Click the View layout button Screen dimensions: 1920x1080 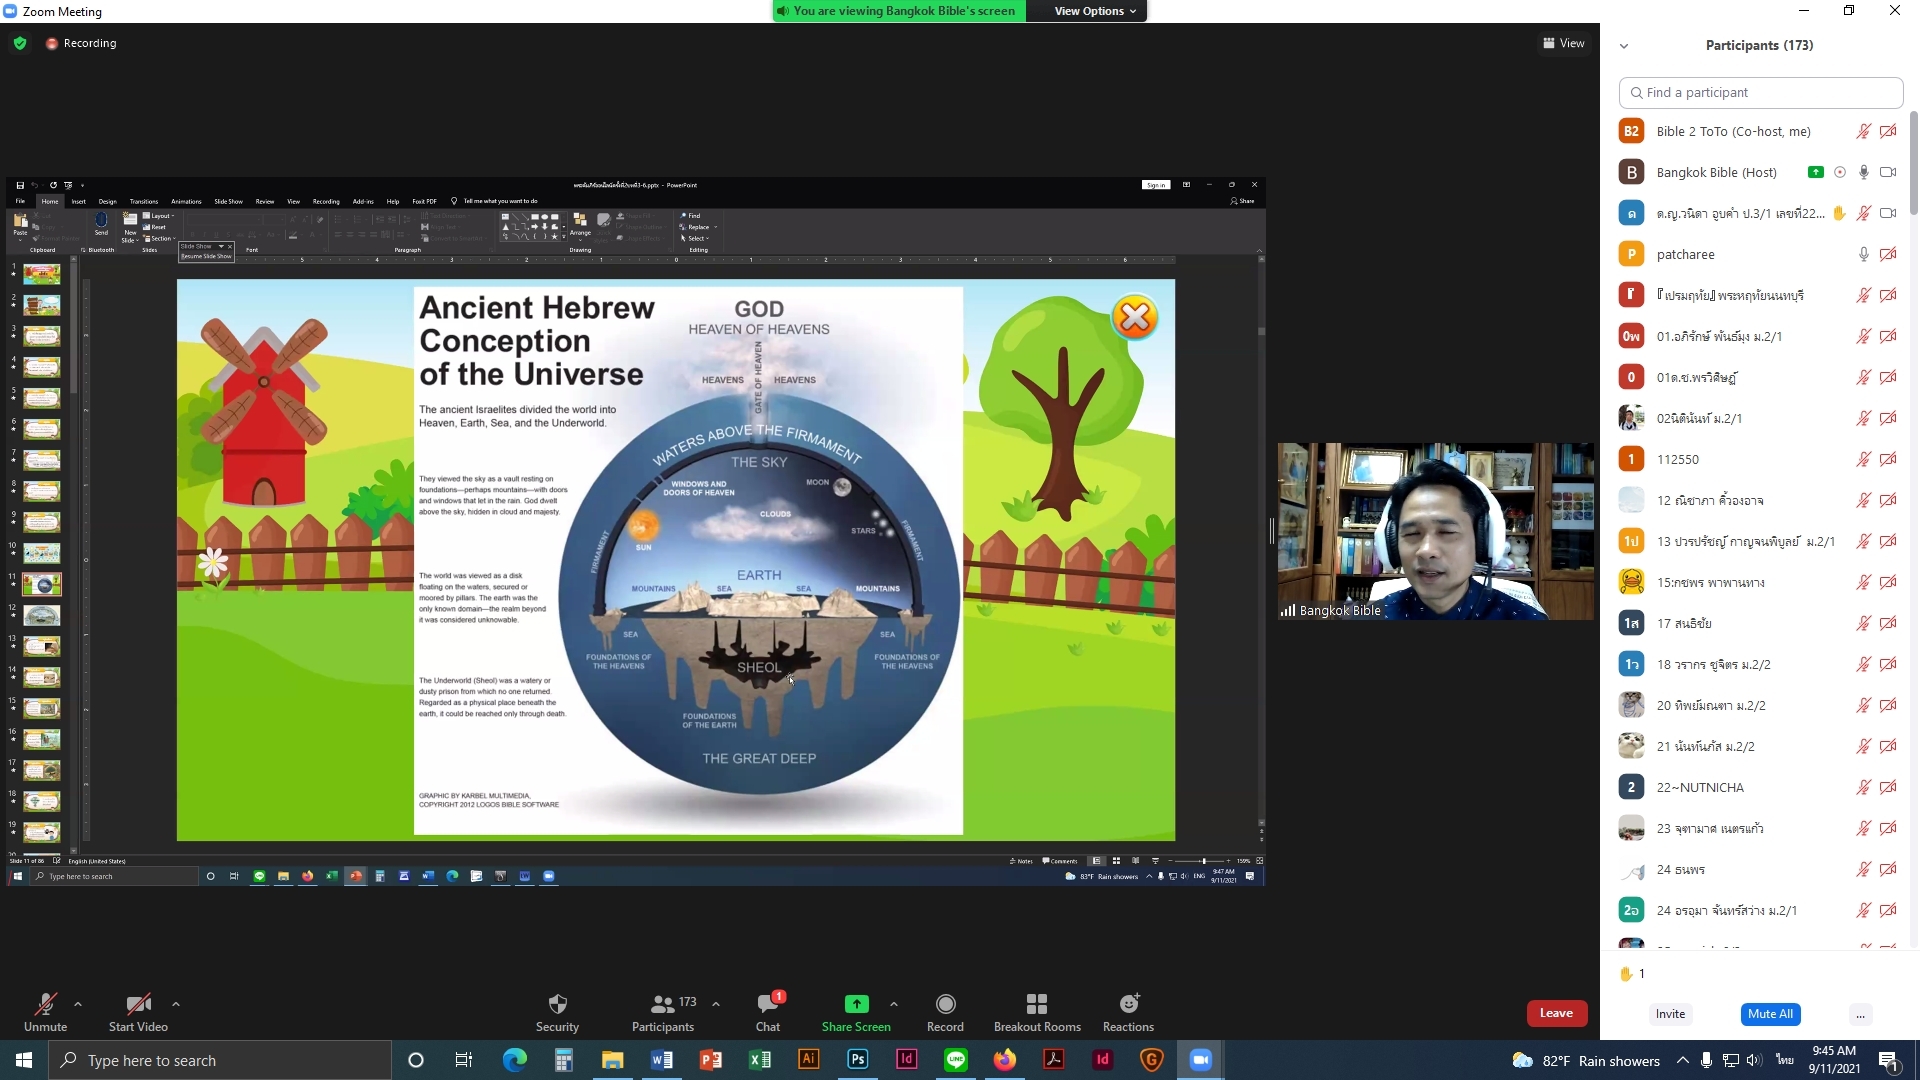1564,43
